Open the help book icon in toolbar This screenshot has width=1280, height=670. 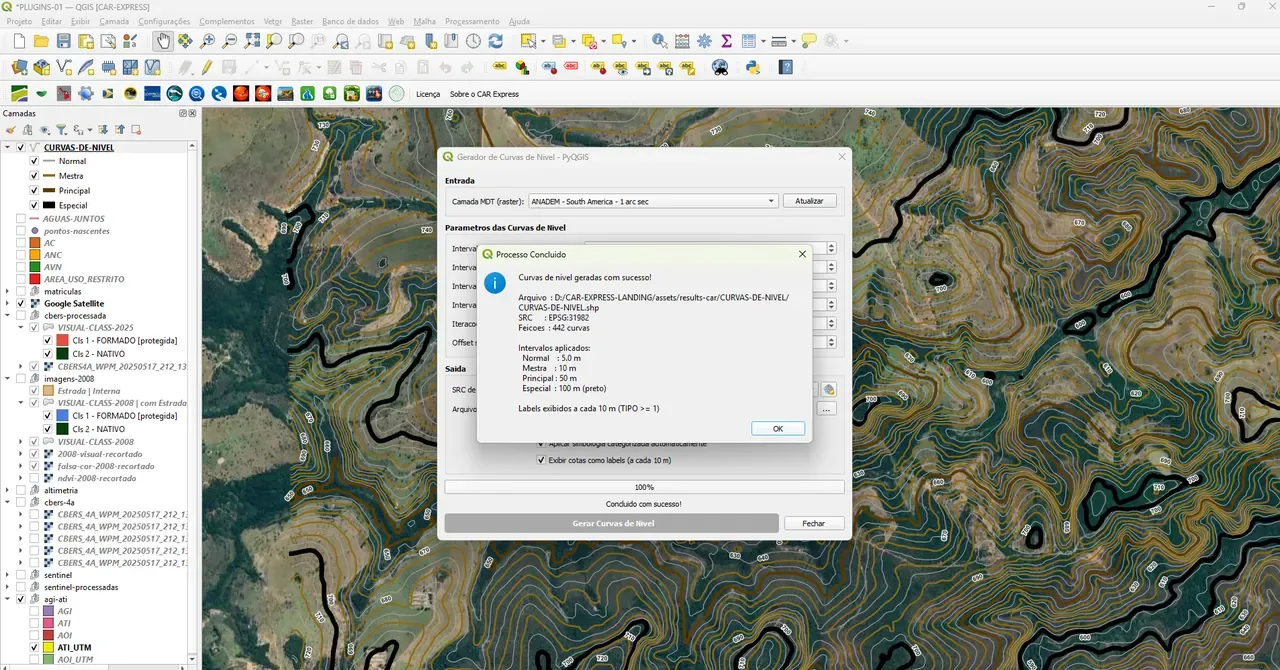[787, 67]
